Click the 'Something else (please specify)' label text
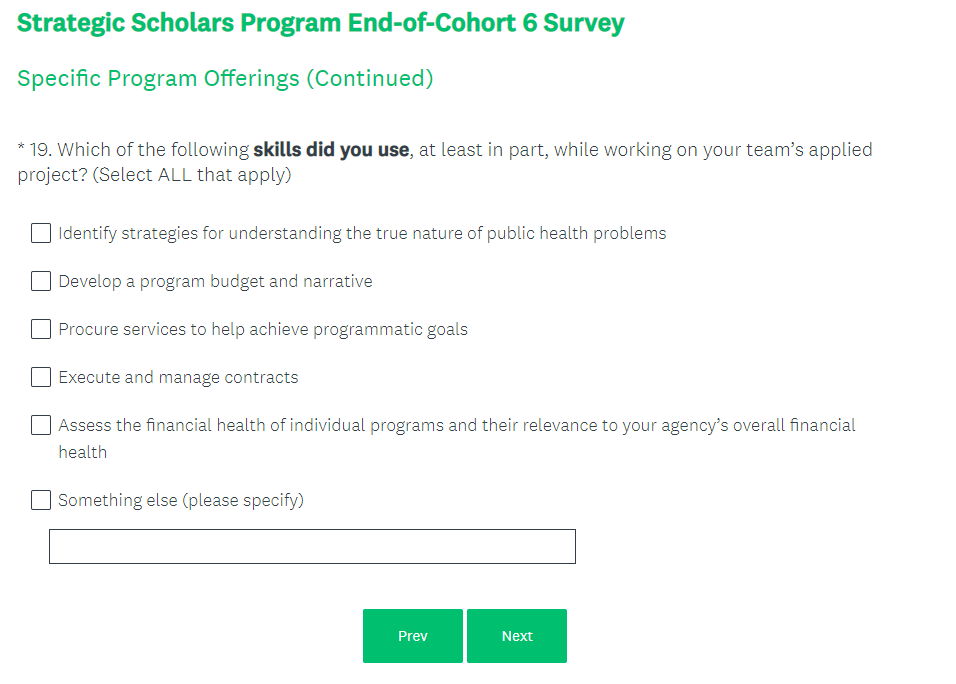 181,500
